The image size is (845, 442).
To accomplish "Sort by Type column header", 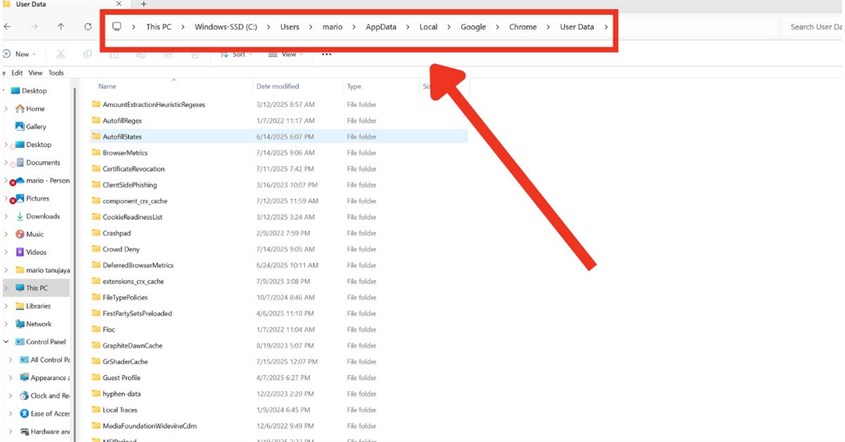I will [354, 86].
